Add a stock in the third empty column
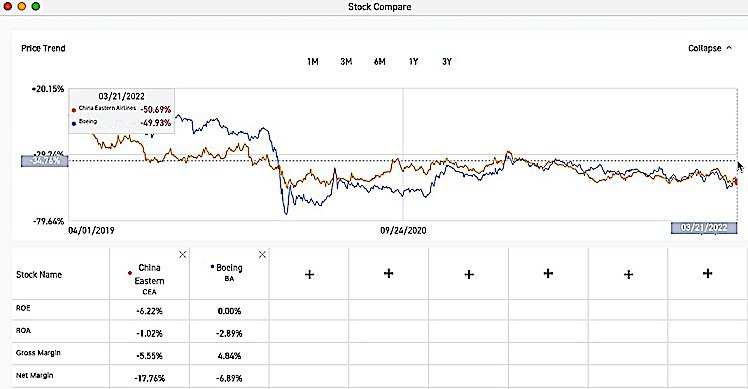Image resolution: width=748 pixels, height=389 pixels. (x=469, y=274)
